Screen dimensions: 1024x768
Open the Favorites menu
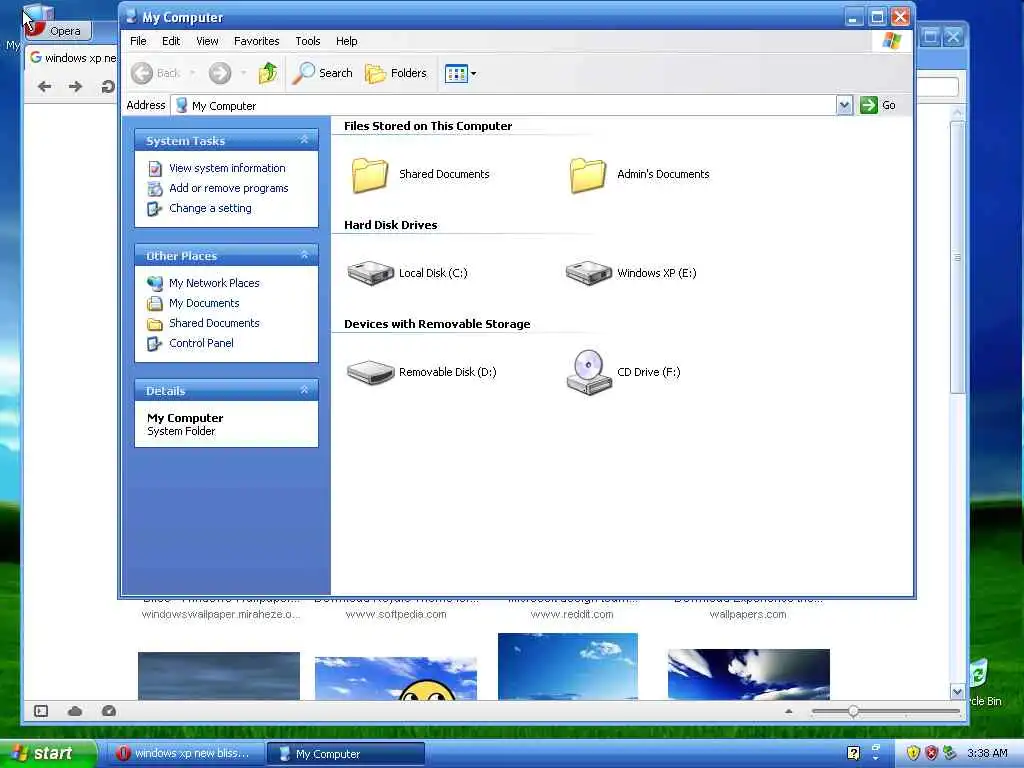[257, 41]
